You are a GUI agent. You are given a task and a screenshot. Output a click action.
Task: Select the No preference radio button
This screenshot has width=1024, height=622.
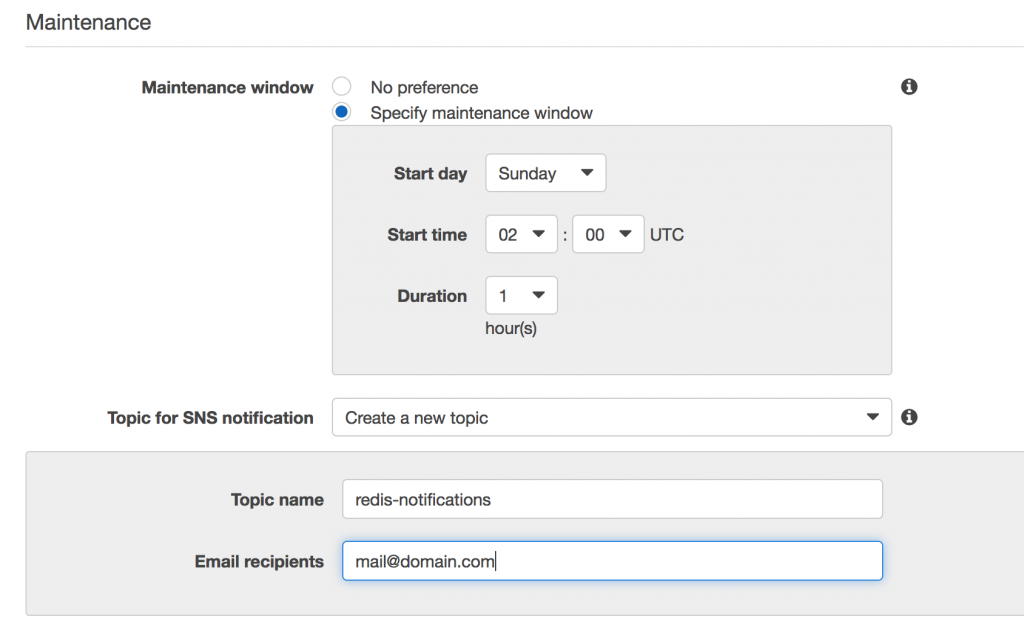(x=342, y=87)
